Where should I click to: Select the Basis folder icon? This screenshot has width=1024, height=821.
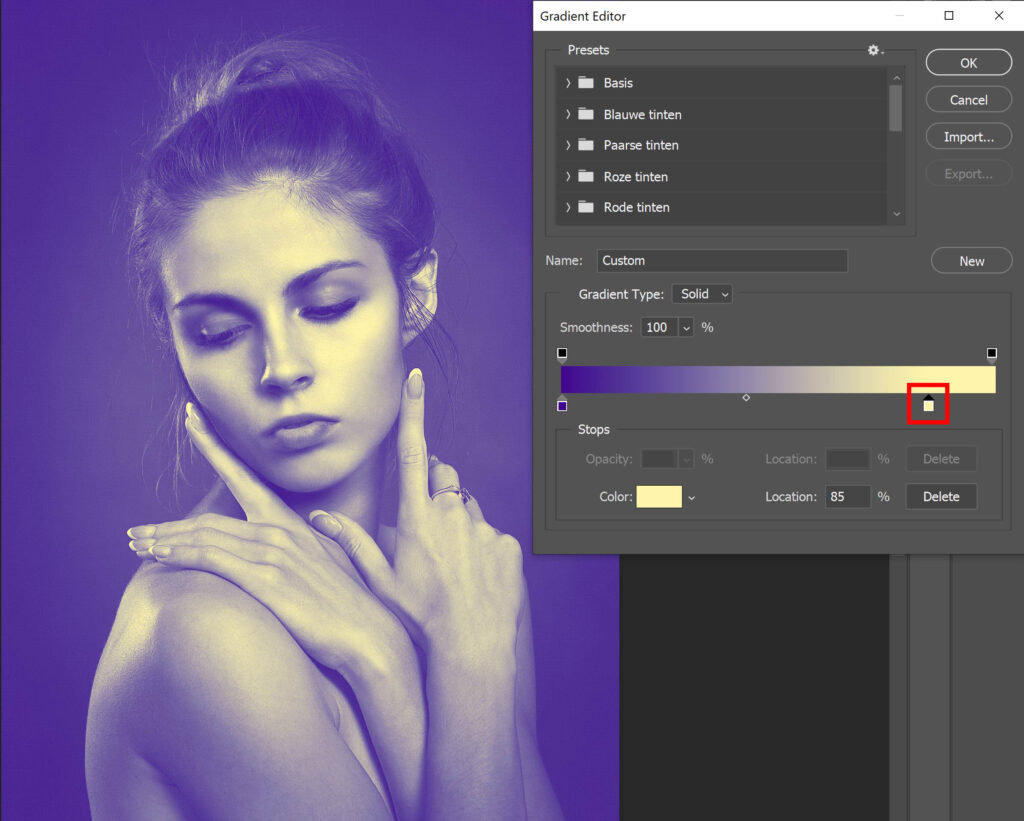[x=586, y=83]
